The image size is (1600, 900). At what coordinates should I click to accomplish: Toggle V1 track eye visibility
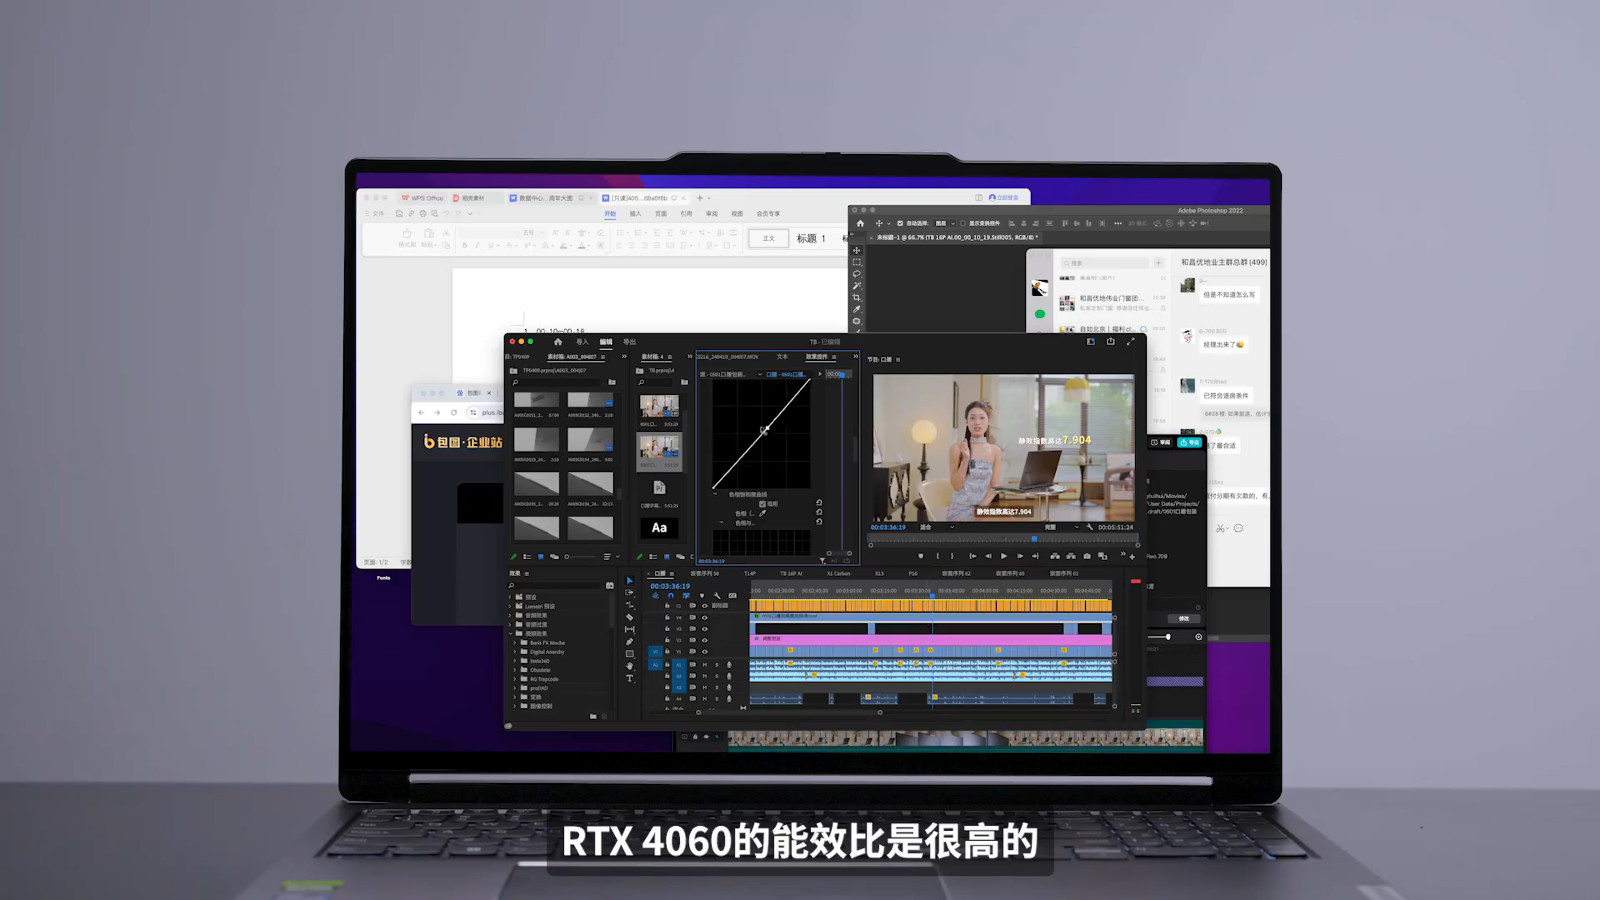pyautogui.click(x=704, y=652)
